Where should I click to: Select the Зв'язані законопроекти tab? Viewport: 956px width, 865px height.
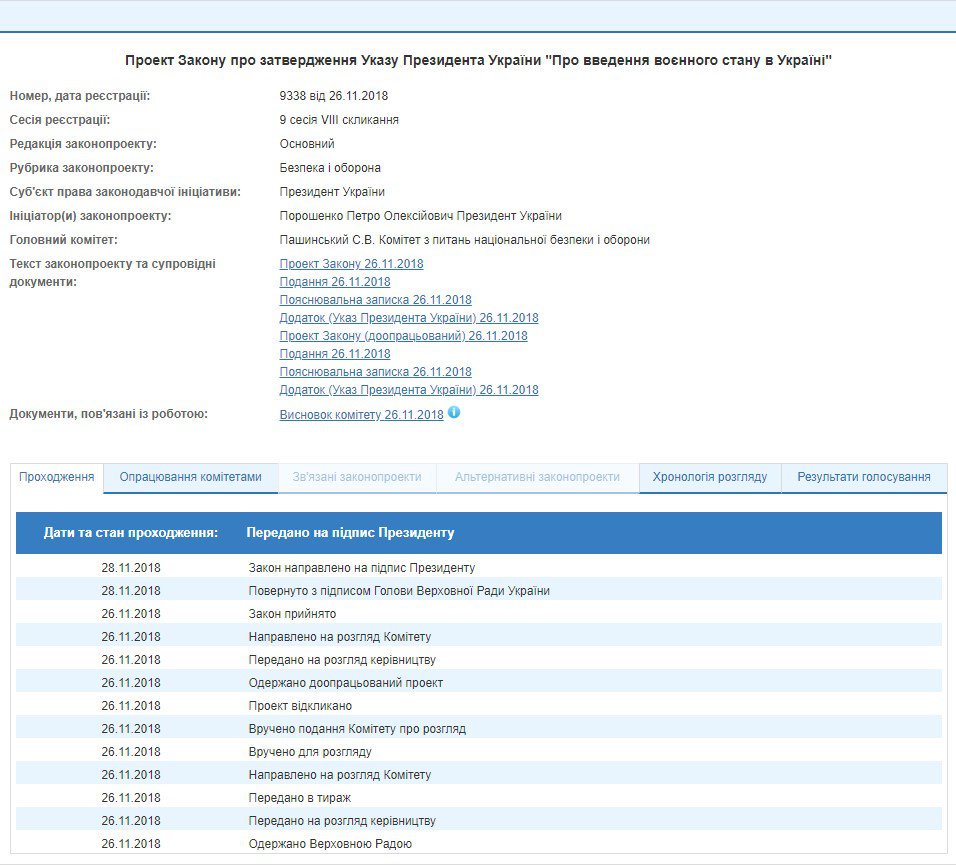pos(357,477)
